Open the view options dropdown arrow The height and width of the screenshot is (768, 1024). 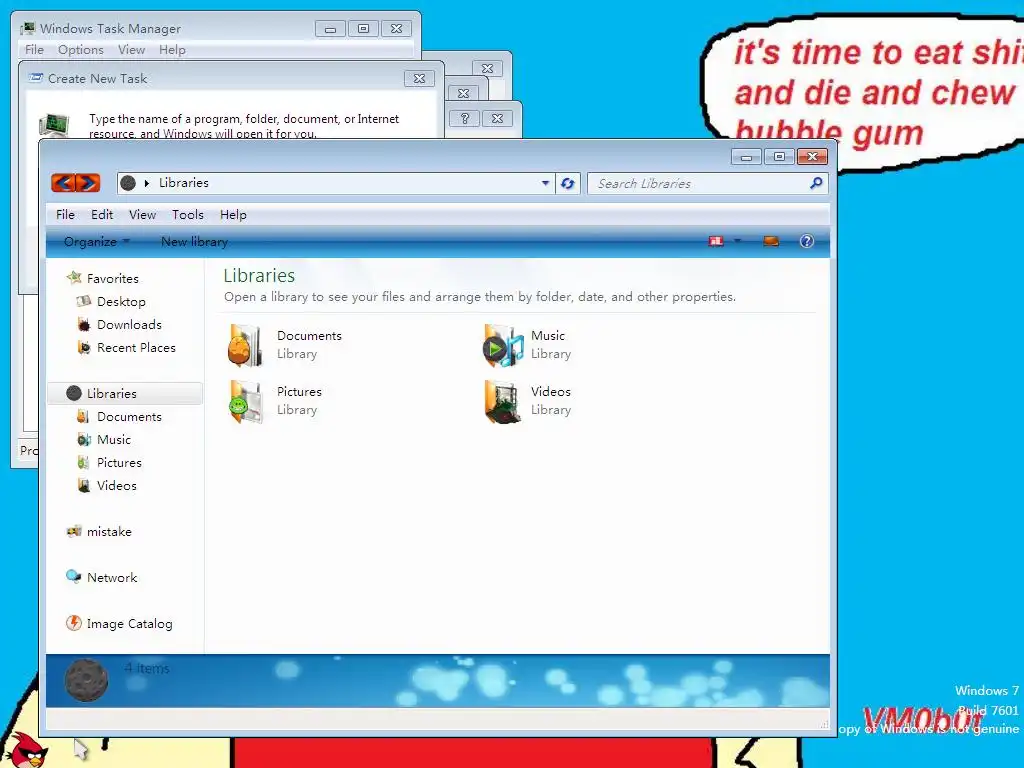[737, 242]
